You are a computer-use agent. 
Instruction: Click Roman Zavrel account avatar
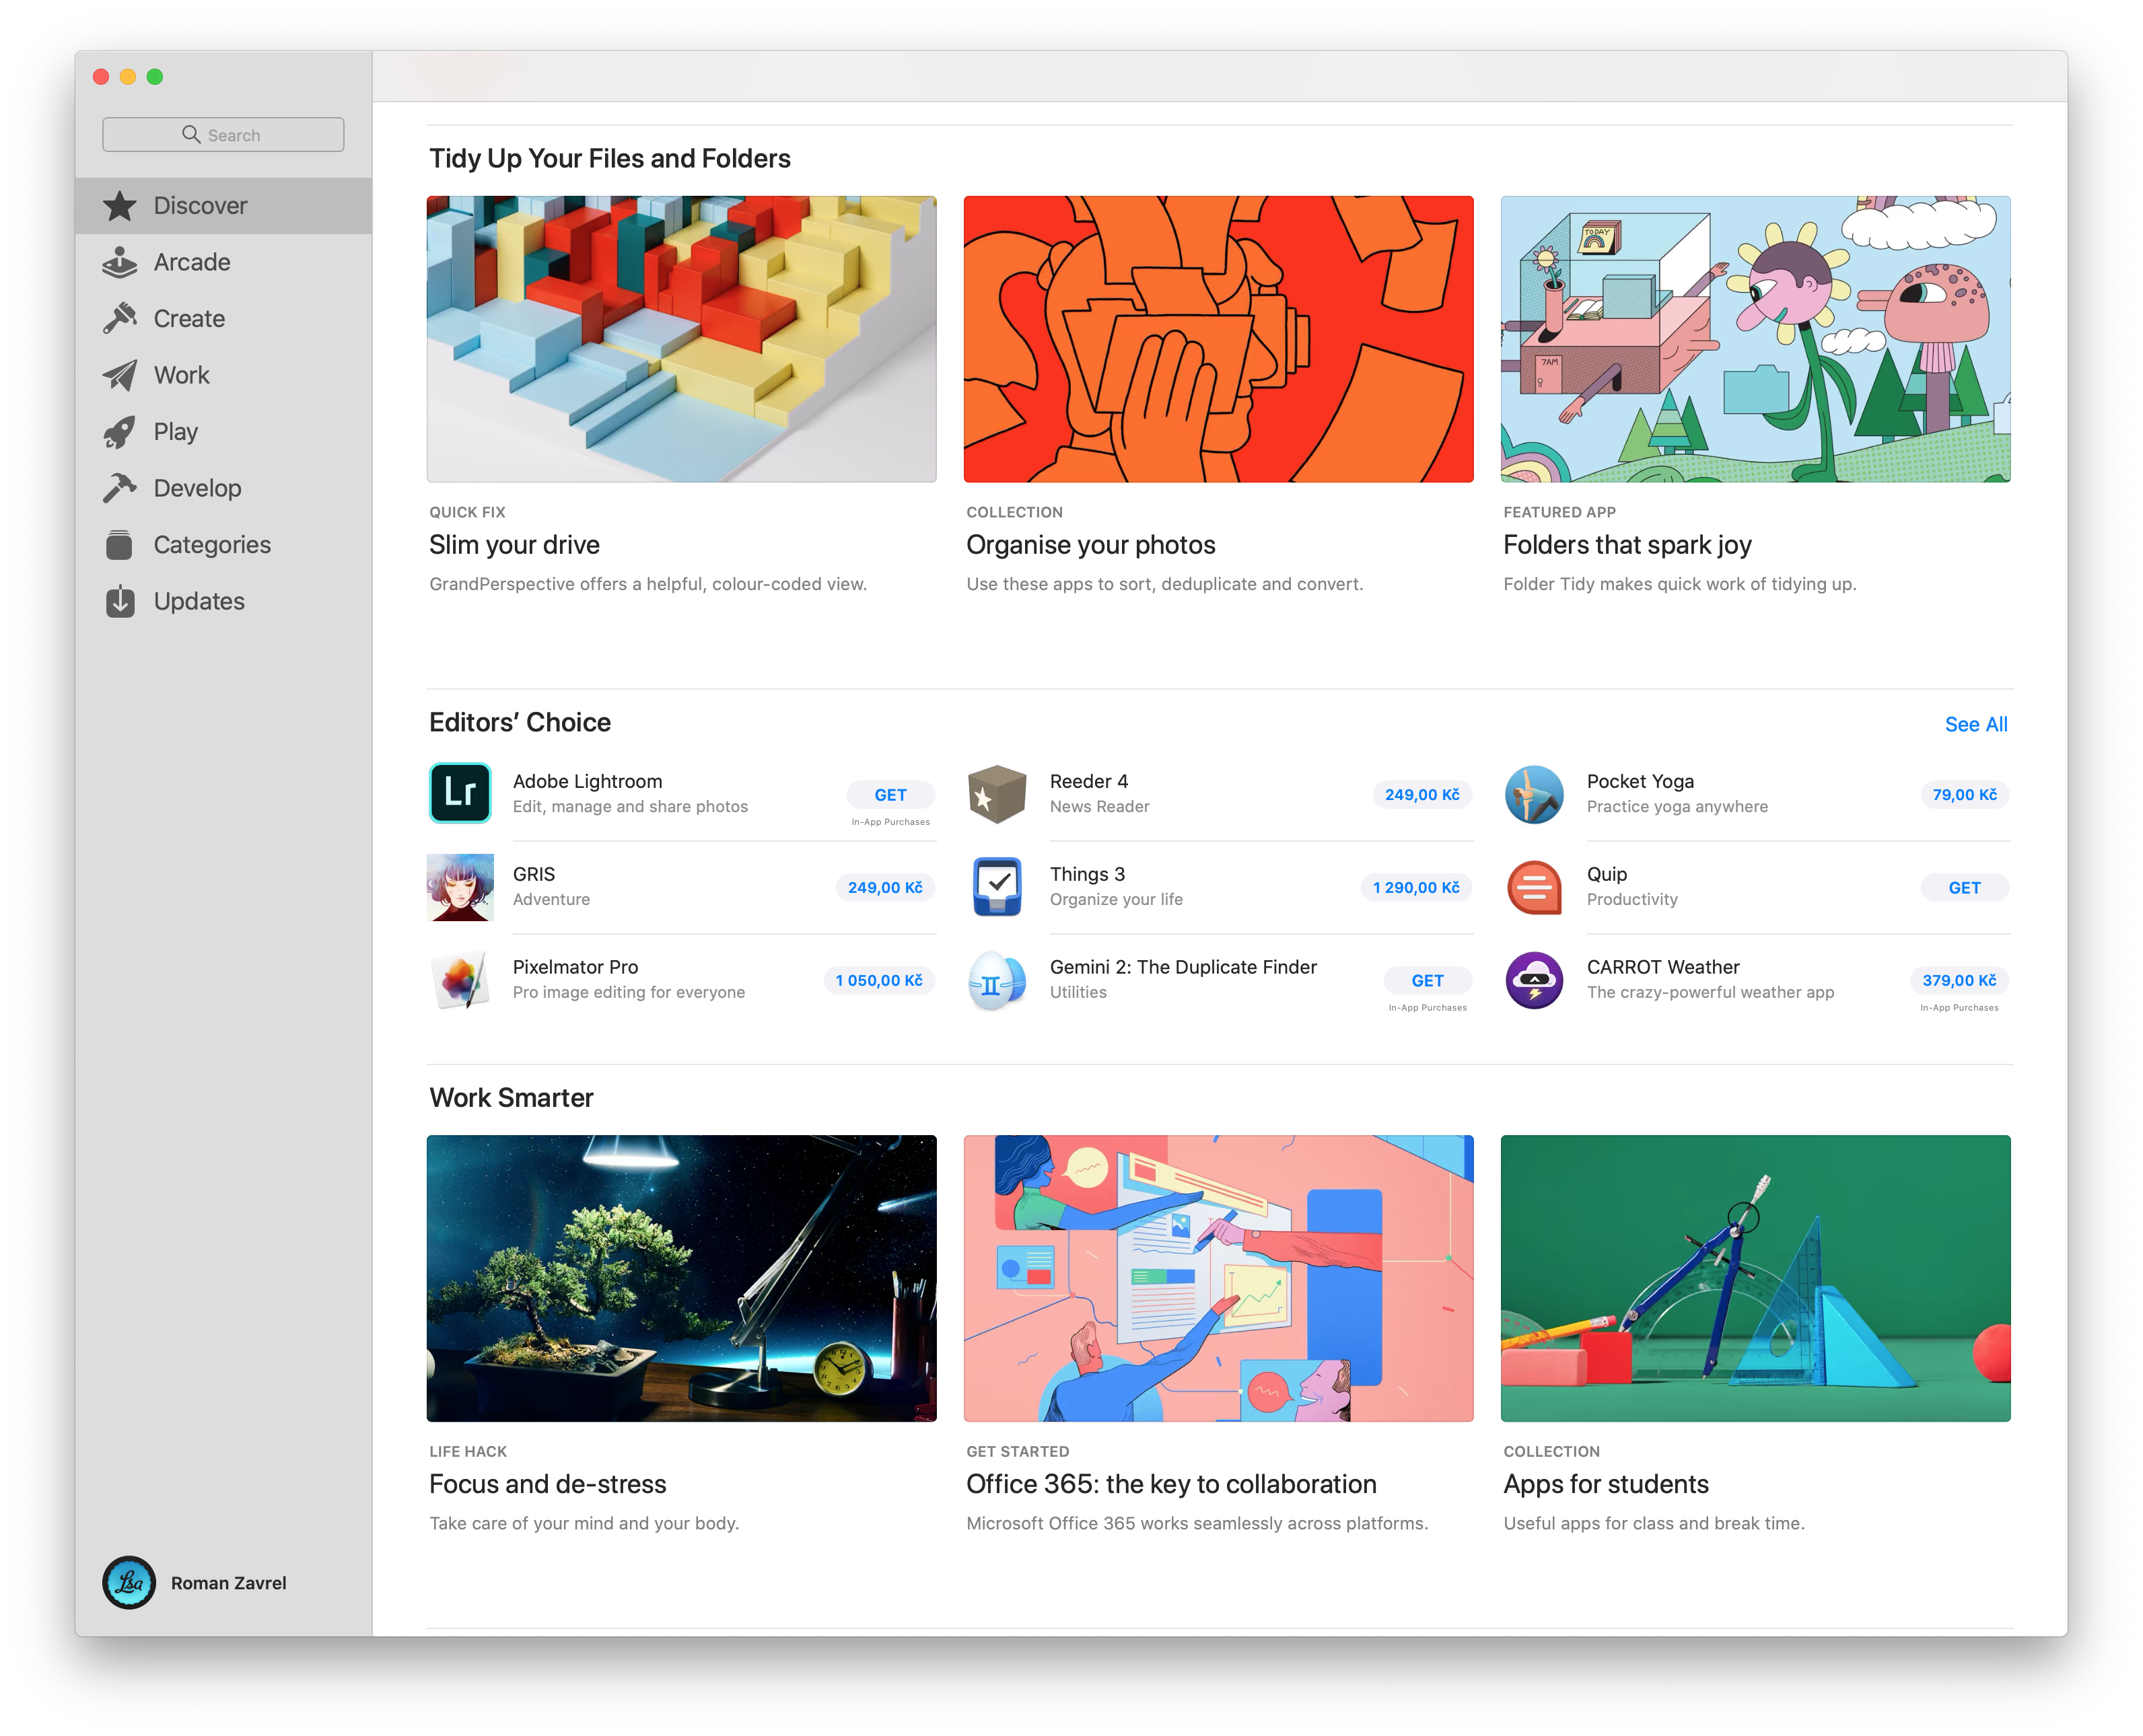tap(129, 1582)
